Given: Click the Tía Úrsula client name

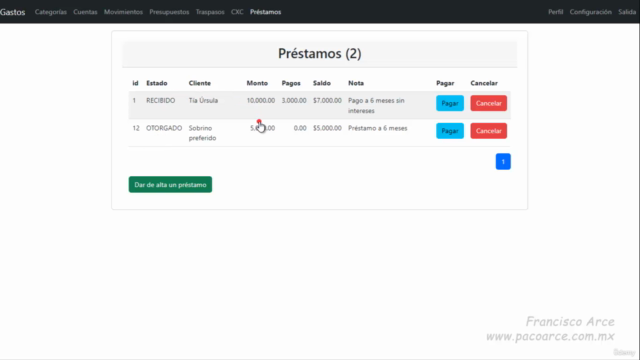Looking at the screenshot, I should 203,100.
